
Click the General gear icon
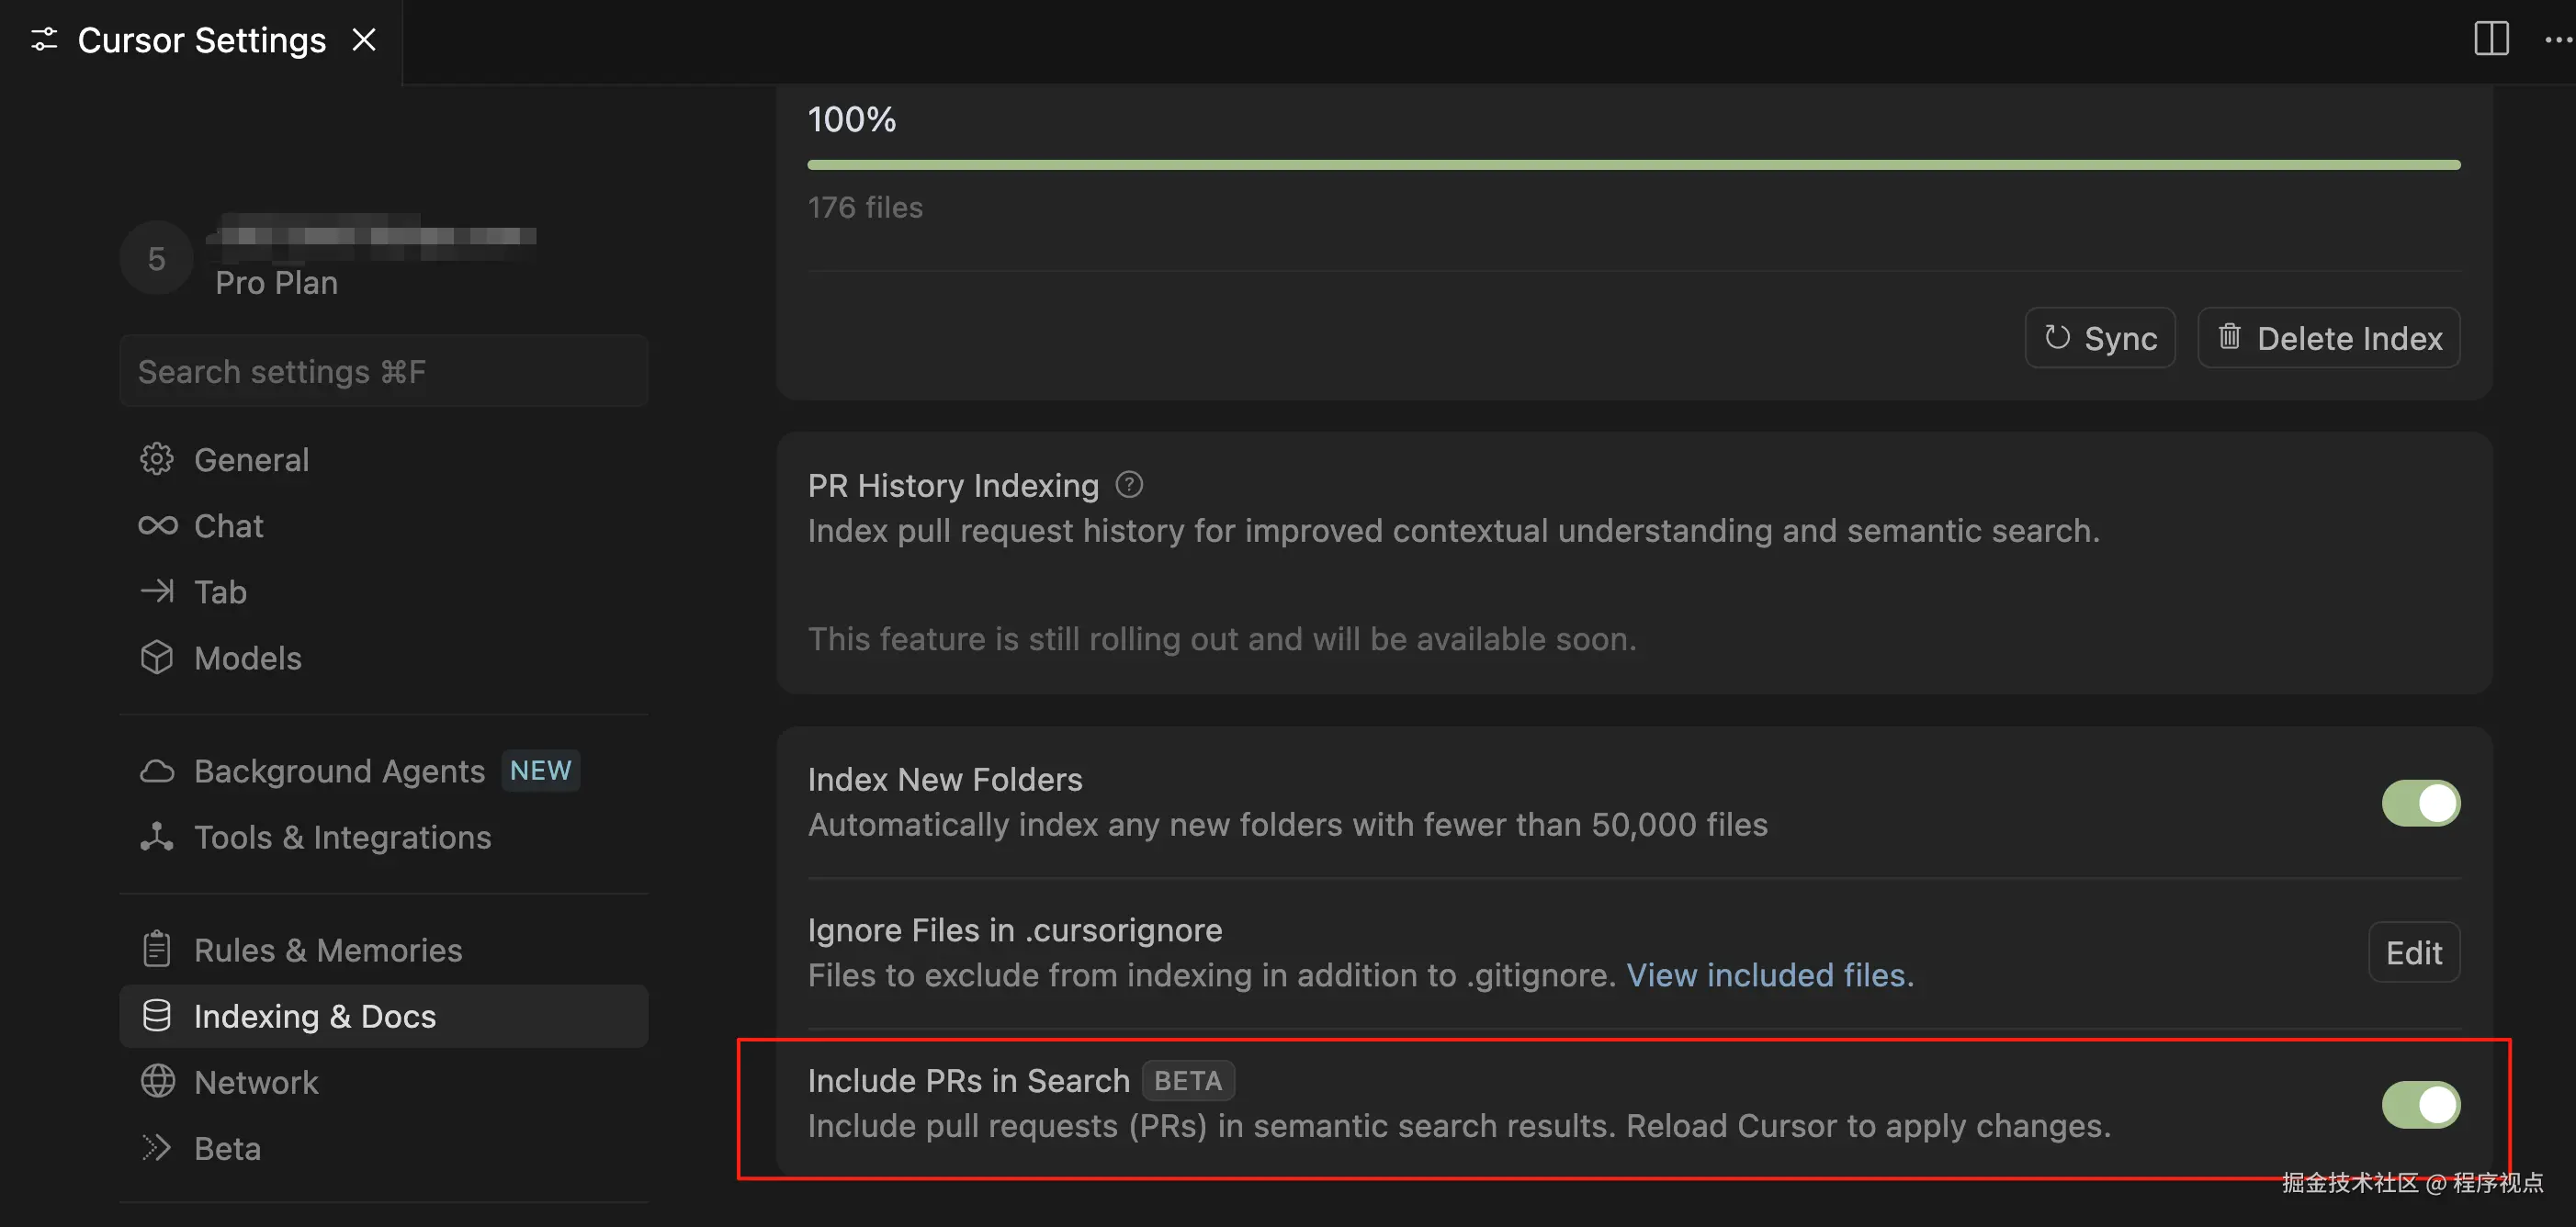[x=157, y=459]
